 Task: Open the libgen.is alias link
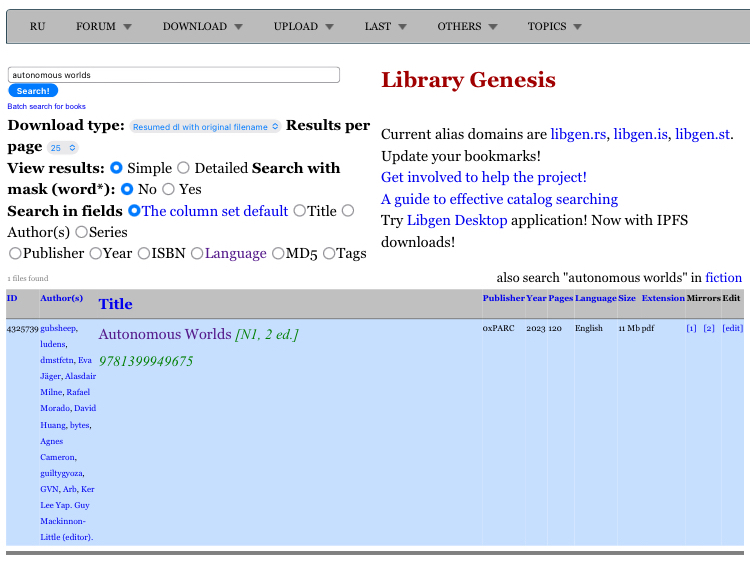(640, 134)
